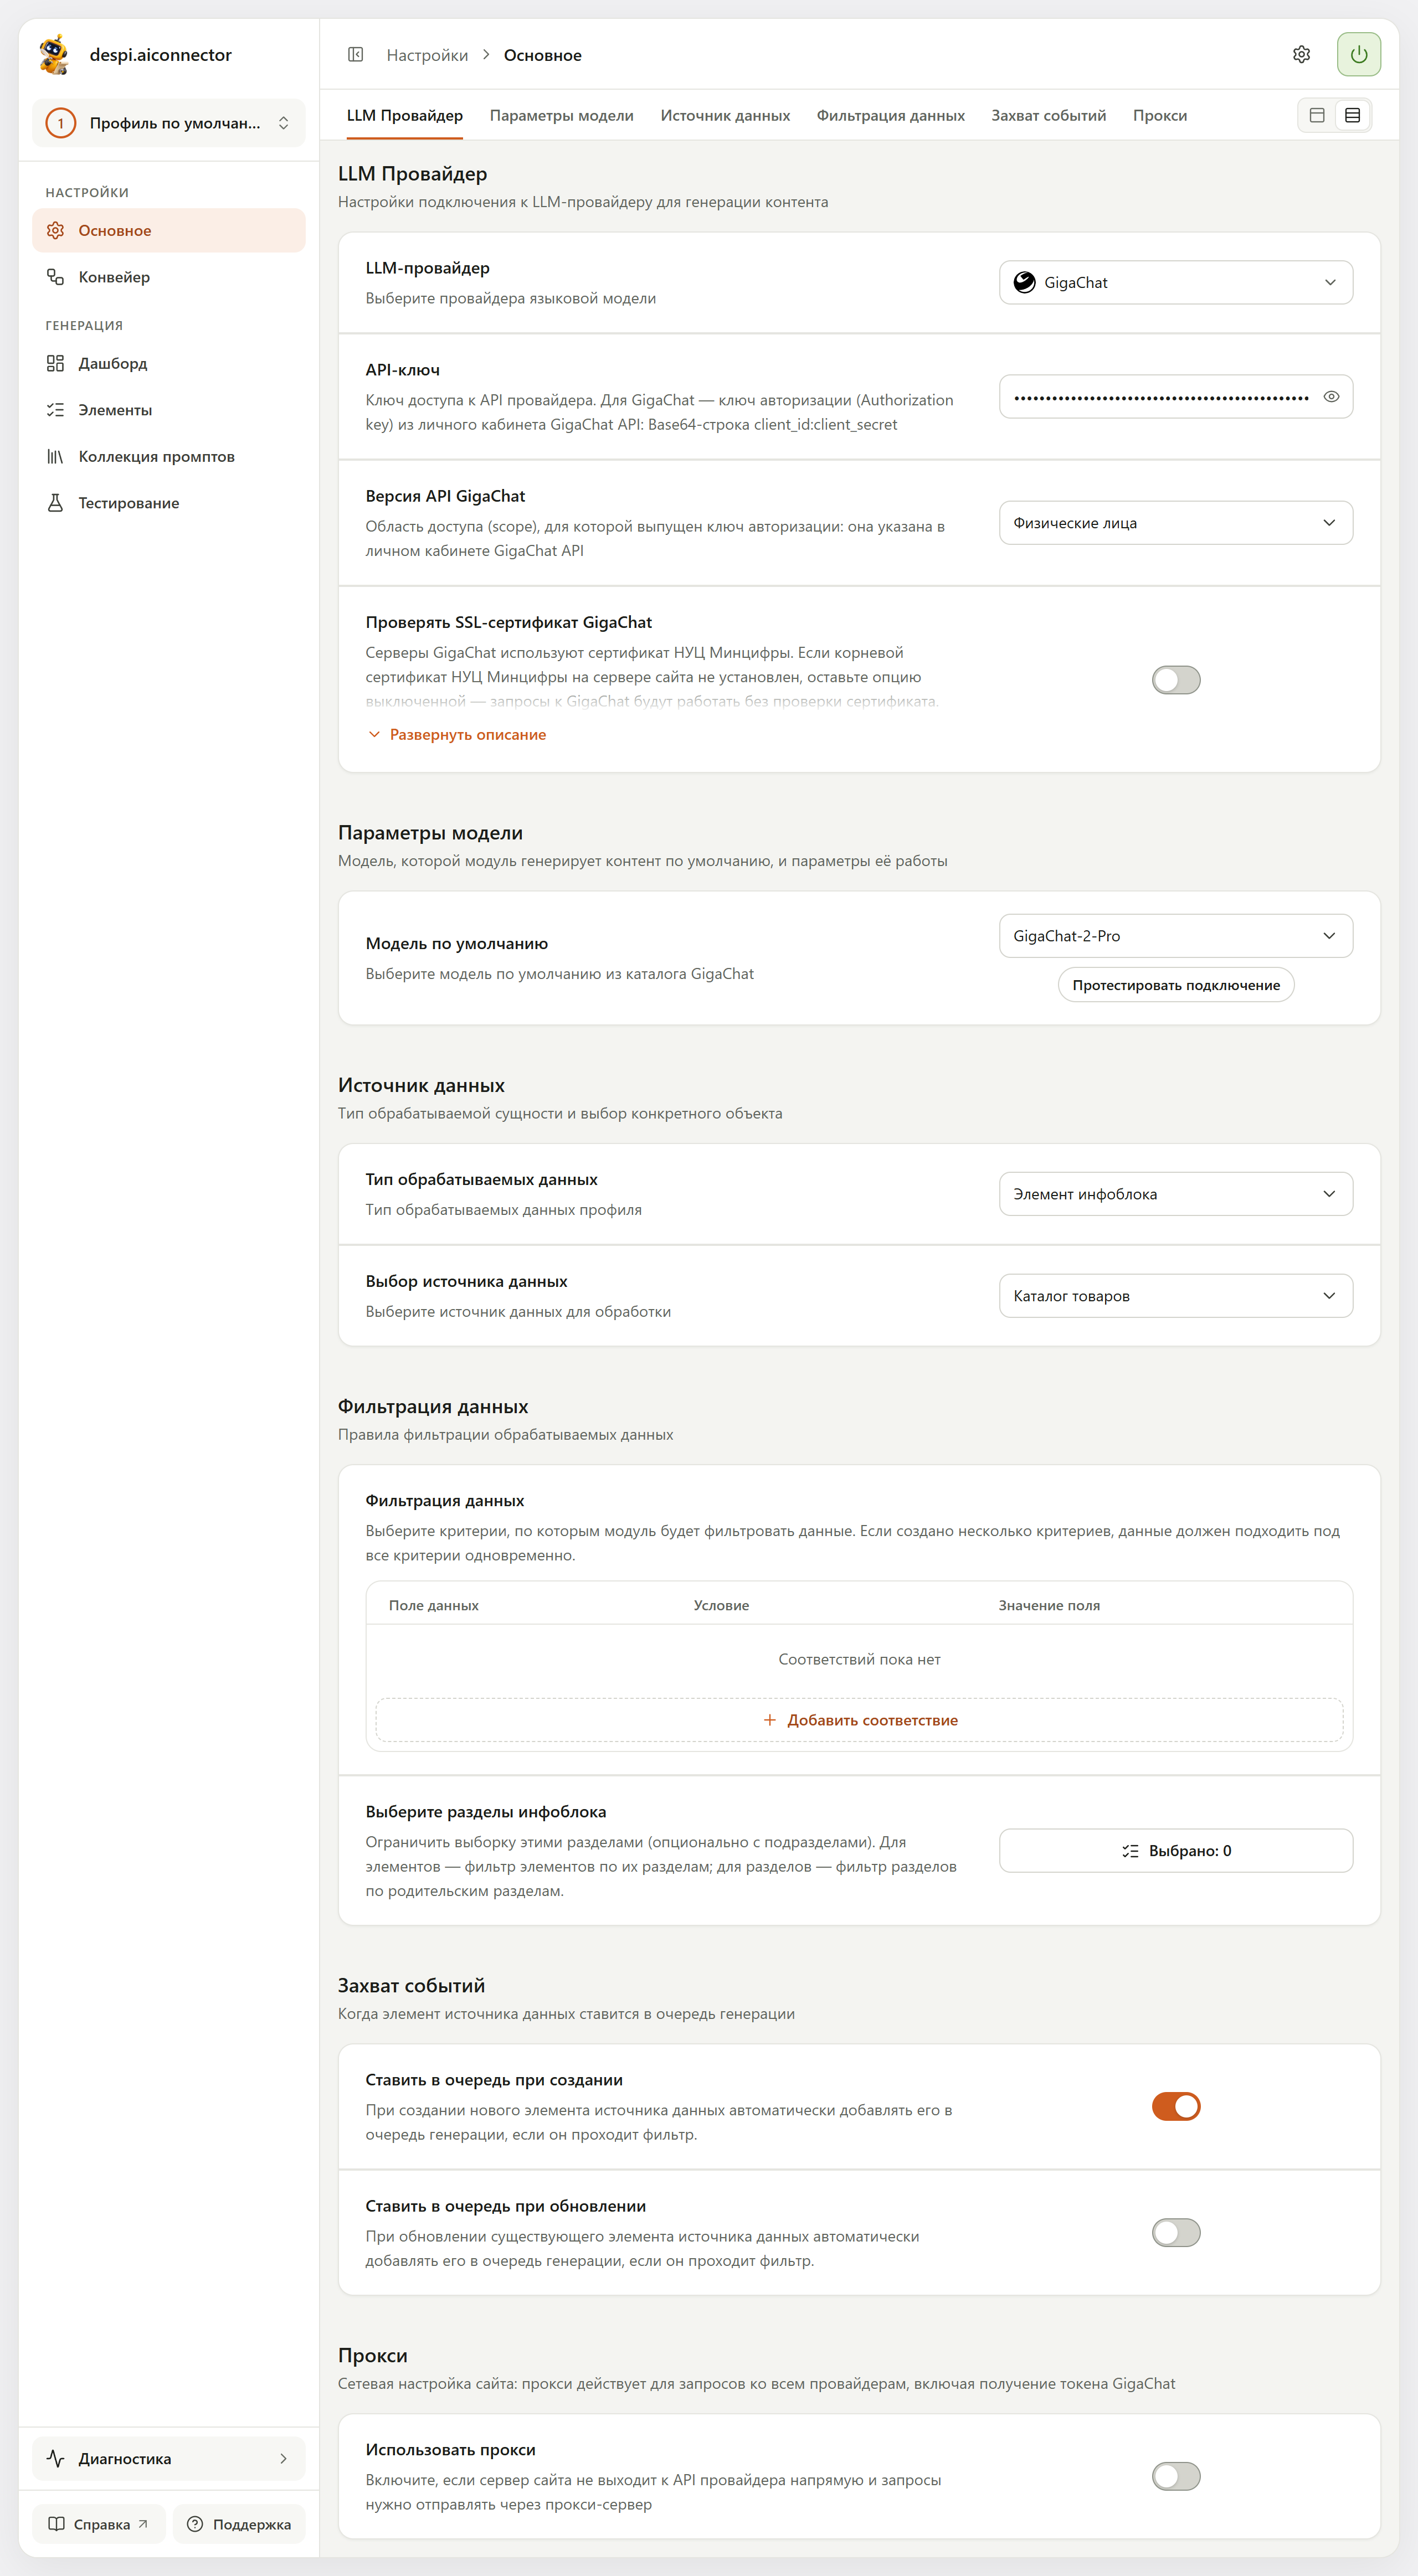The width and height of the screenshot is (1418, 2576).
Task: Switch to Прокси tab
Action: 1160,116
